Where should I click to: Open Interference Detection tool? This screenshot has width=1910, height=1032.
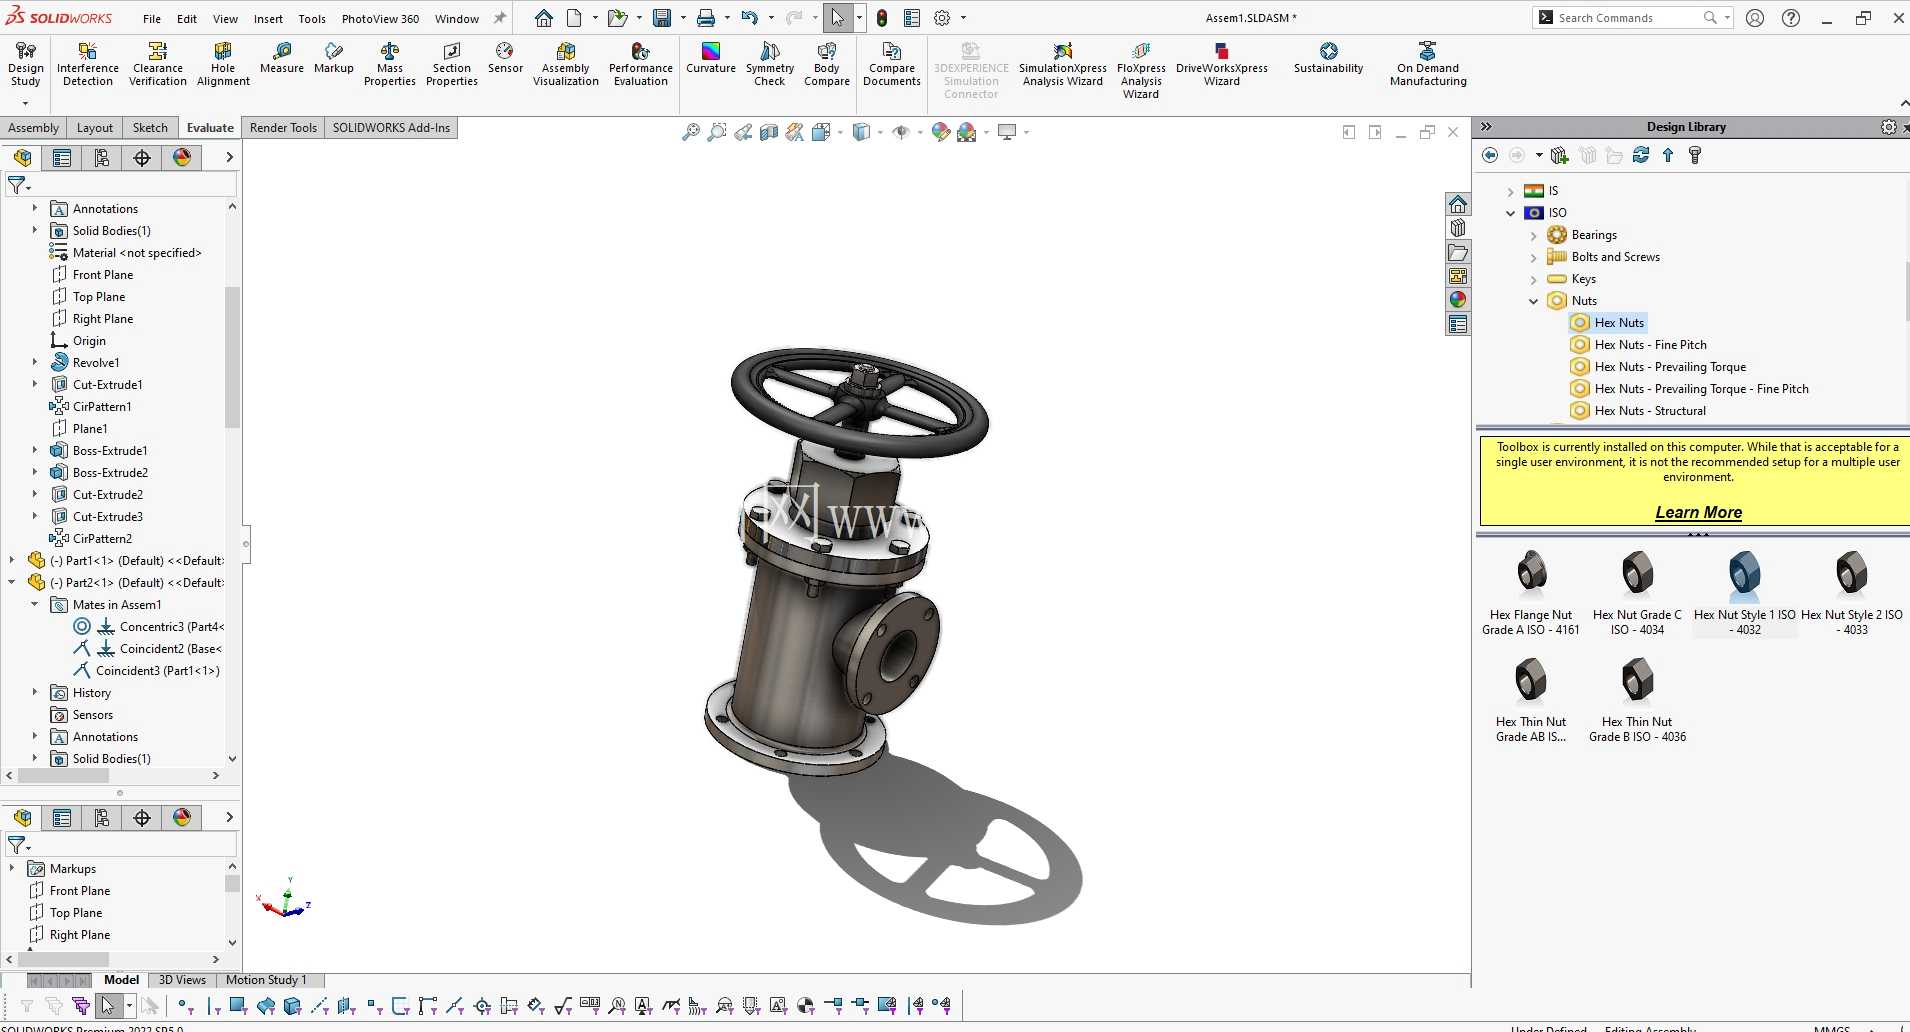pyautogui.click(x=88, y=64)
